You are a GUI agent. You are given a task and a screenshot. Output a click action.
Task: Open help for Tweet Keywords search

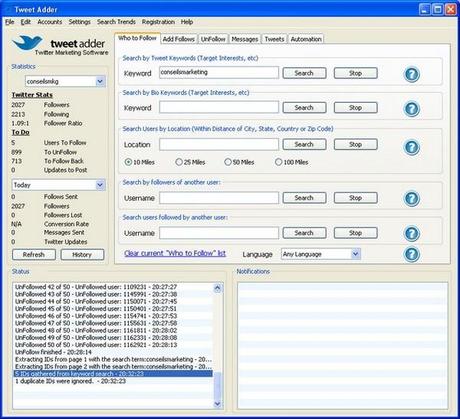412,74
